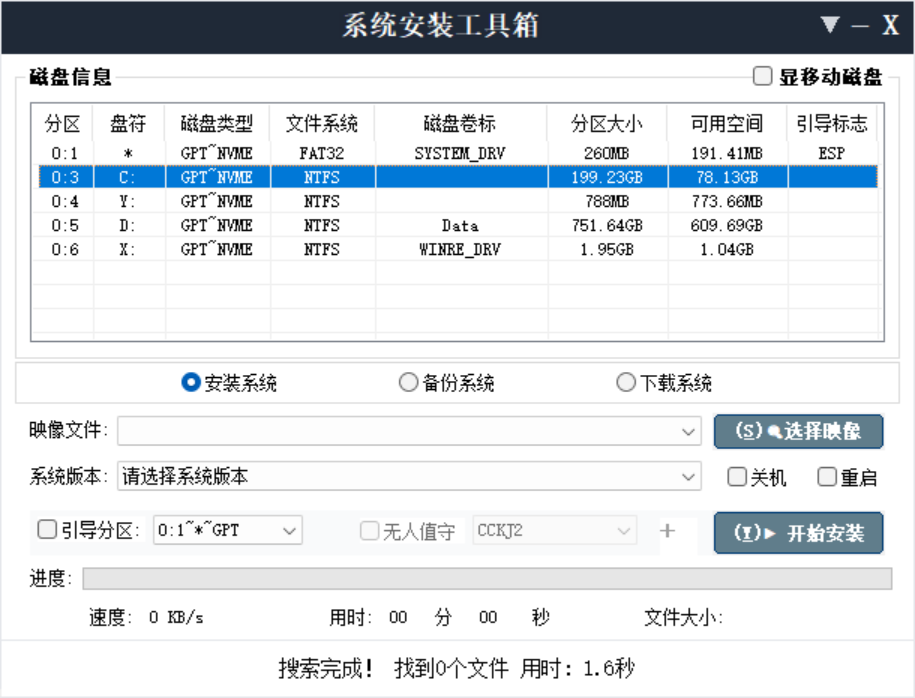Image resolution: width=915 pixels, height=698 pixels.
Task: Select partition row 0:5
Action: coord(458,225)
